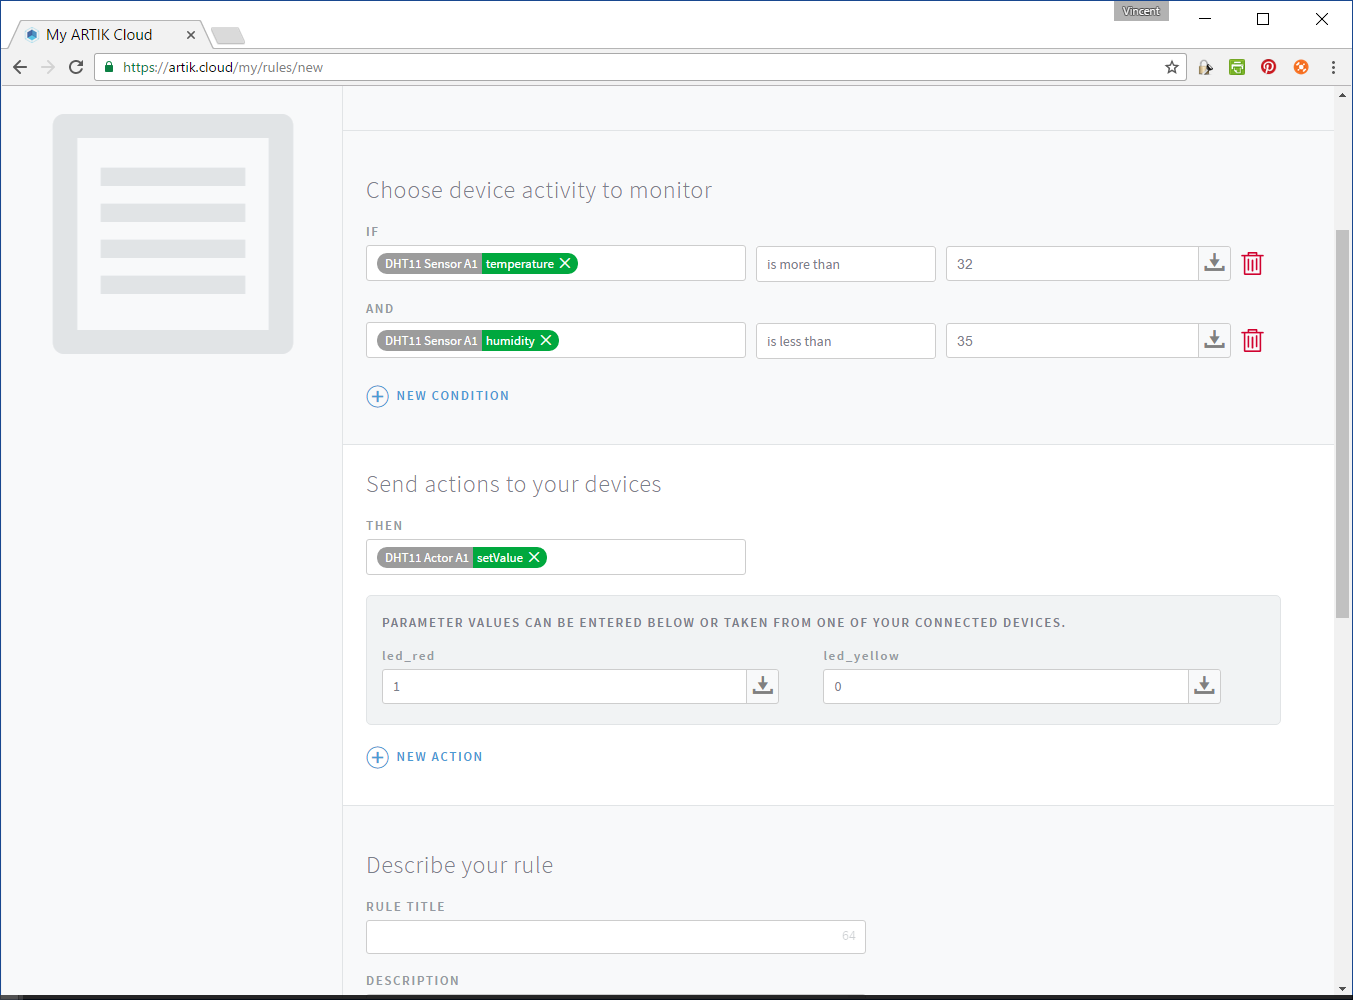The height and width of the screenshot is (1000, 1353).
Task: Remove the setValue action tag
Action: point(533,557)
